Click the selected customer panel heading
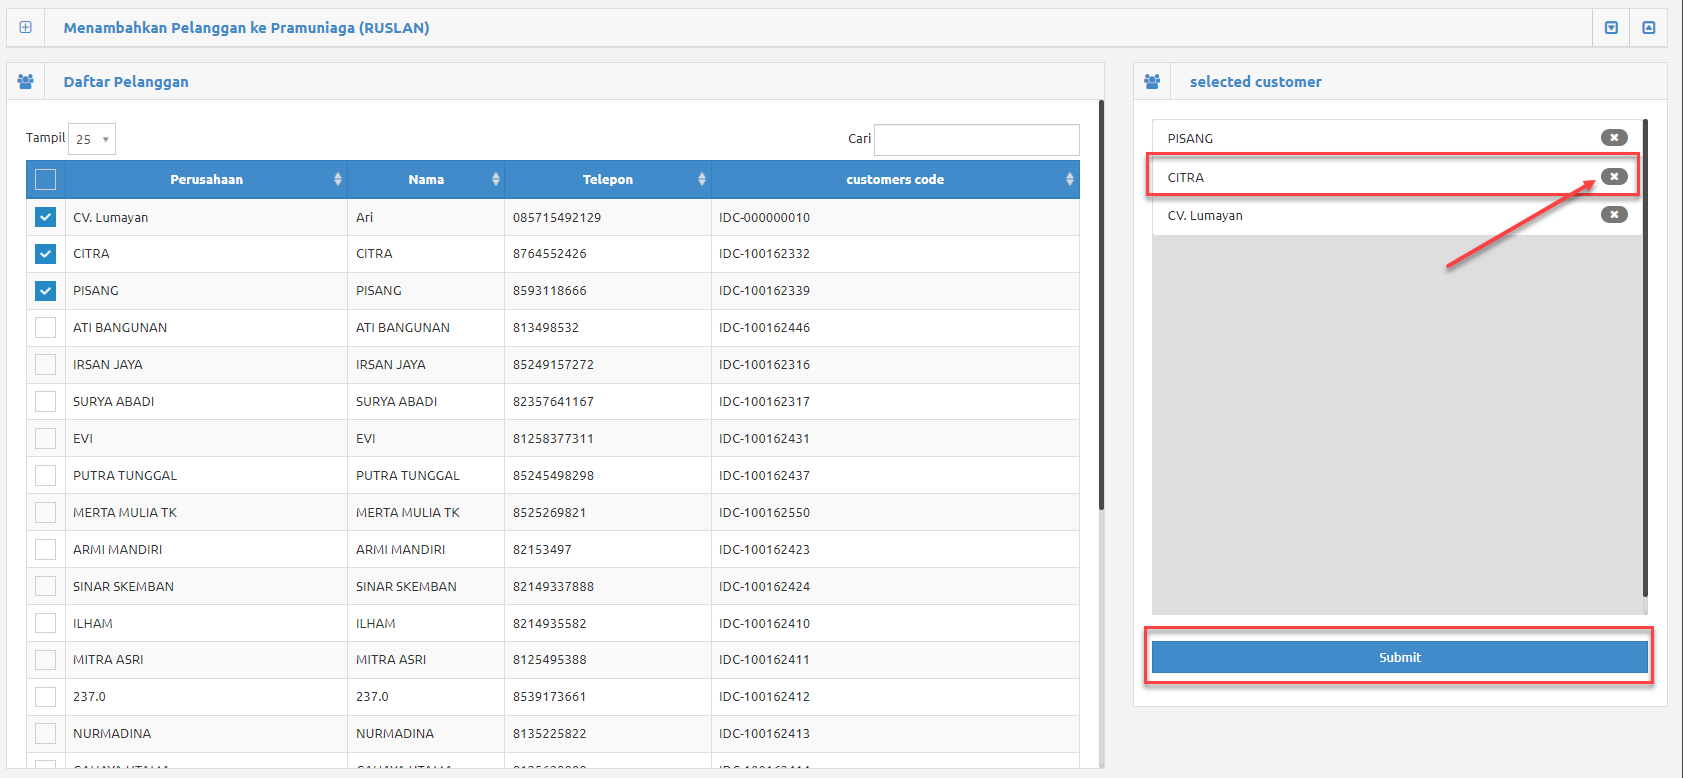Viewport: 1683px width, 778px height. click(1255, 82)
